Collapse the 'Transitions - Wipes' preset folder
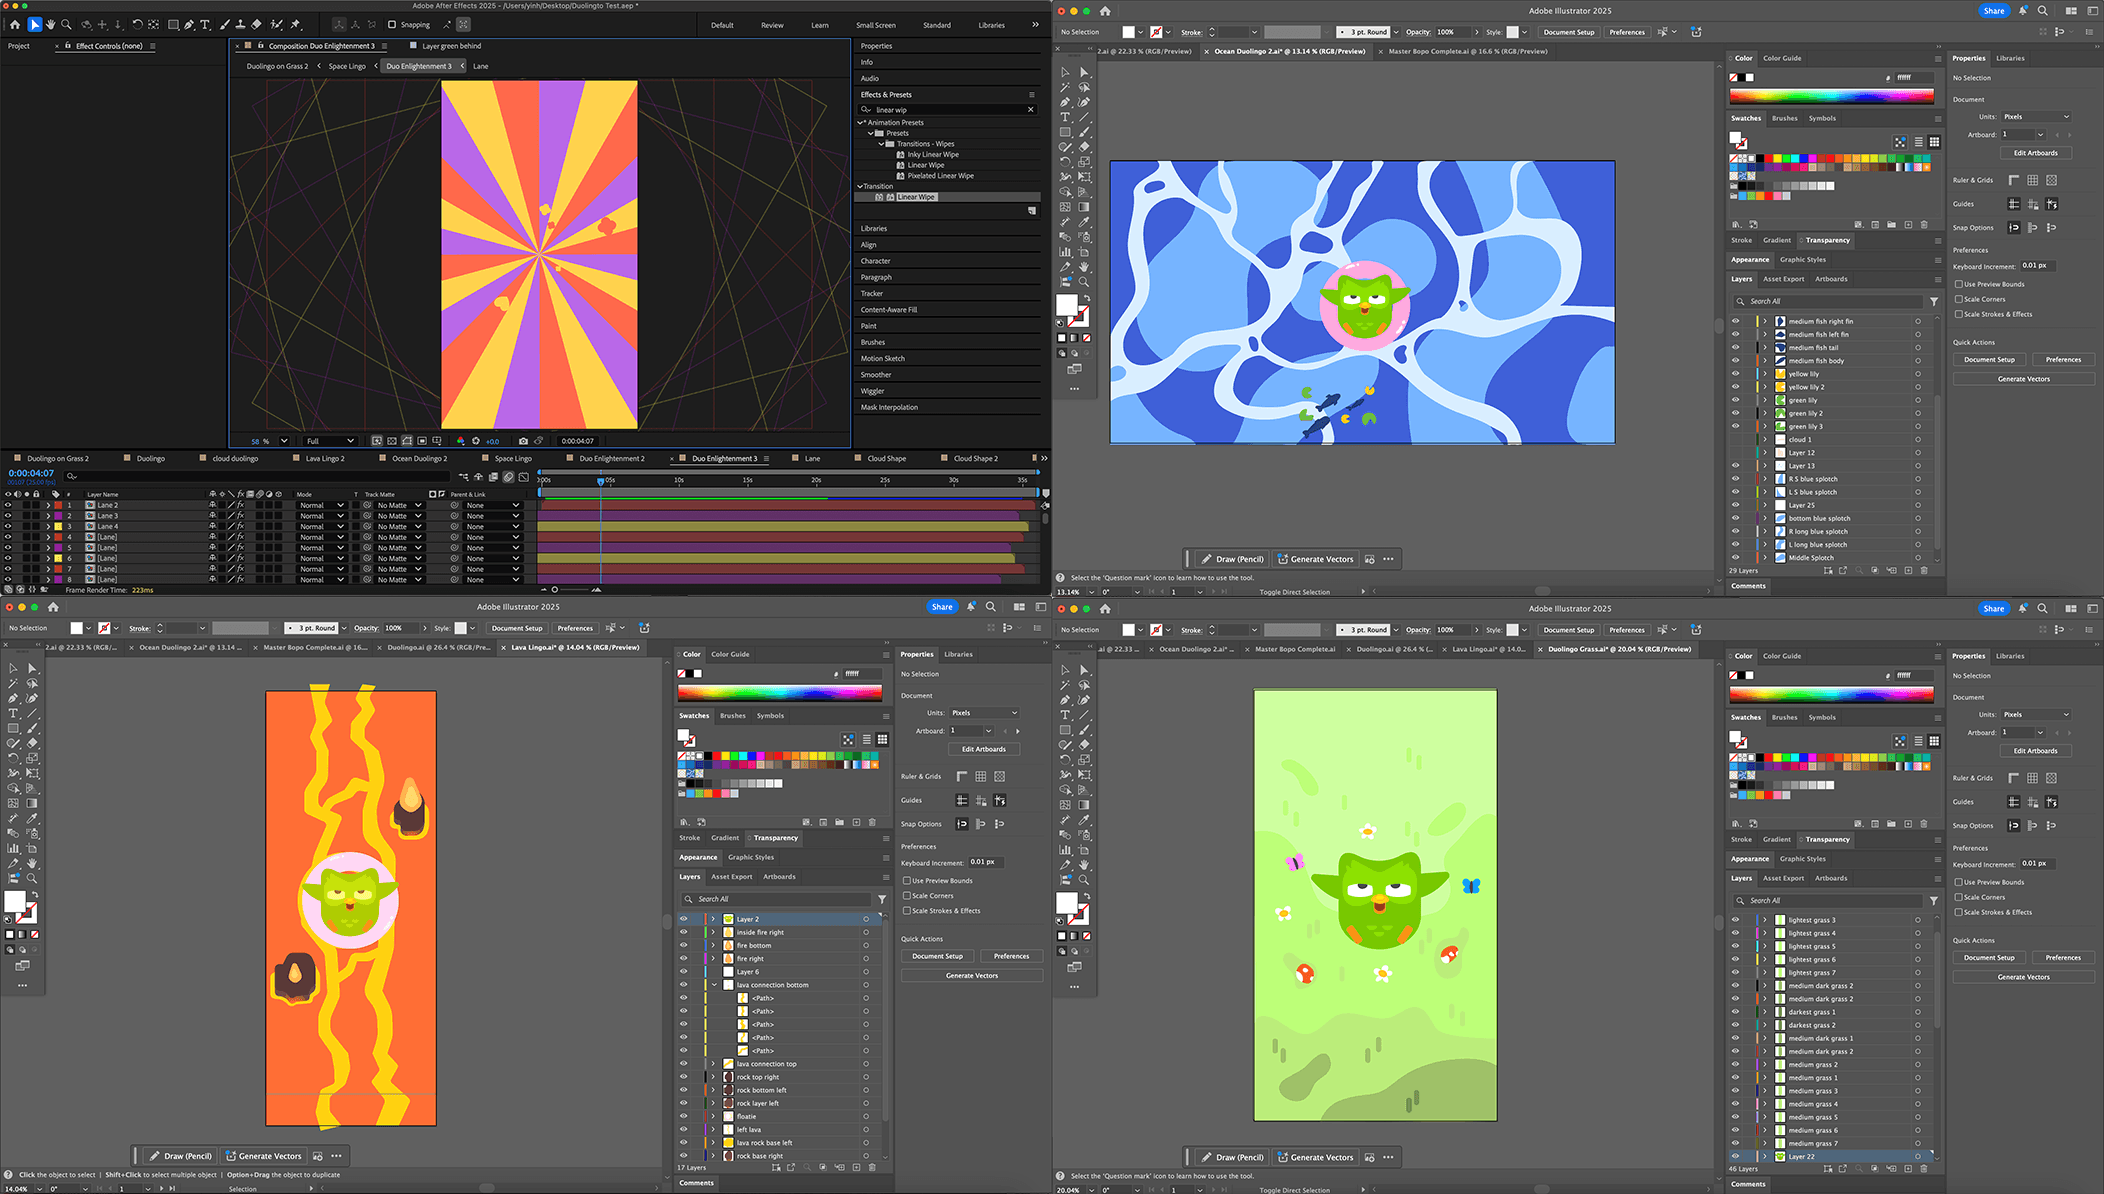2104x1194 pixels. (x=881, y=144)
